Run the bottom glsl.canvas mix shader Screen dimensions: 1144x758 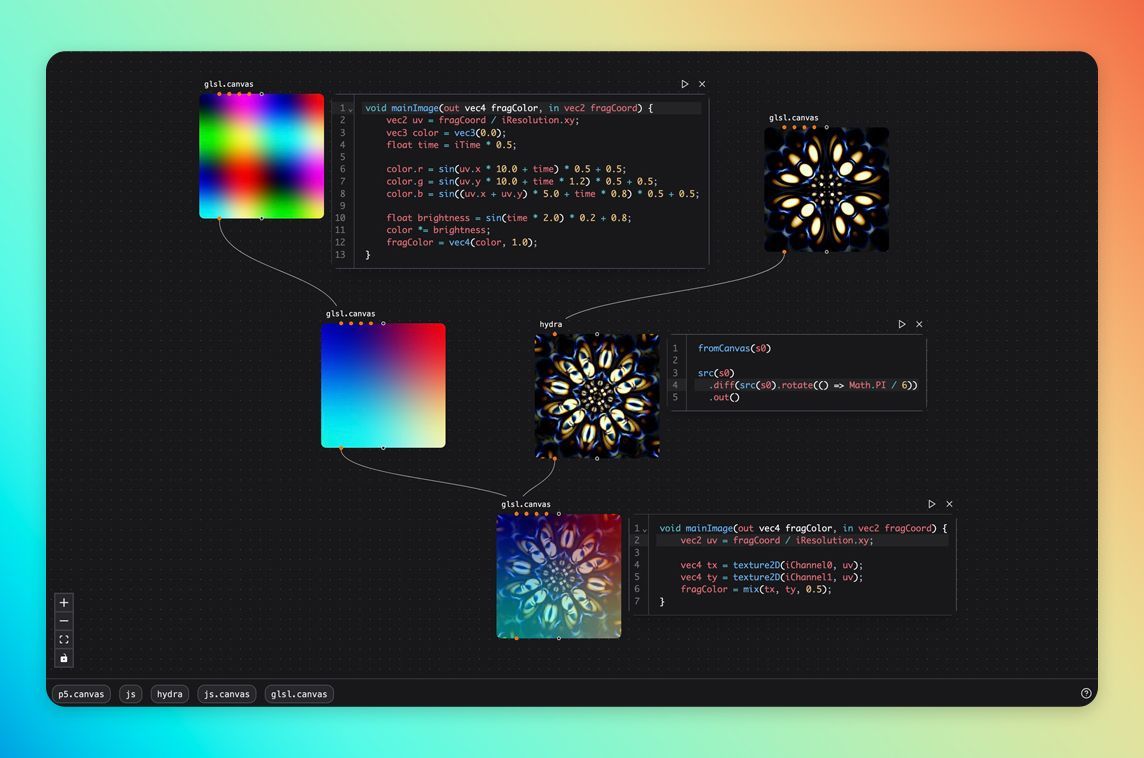[931, 503]
